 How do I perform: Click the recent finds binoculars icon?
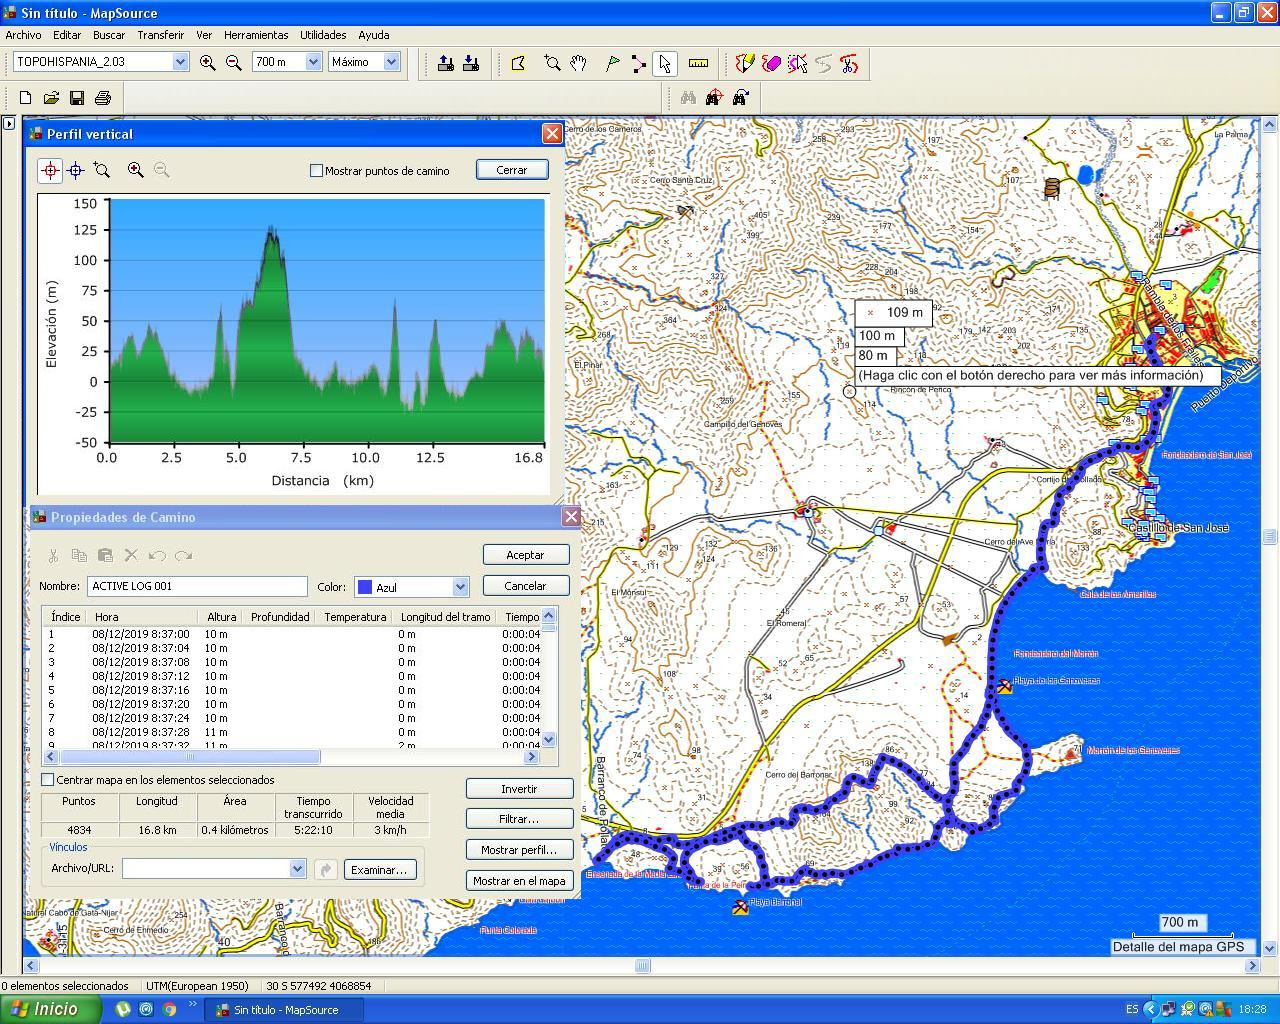point(740,97)
